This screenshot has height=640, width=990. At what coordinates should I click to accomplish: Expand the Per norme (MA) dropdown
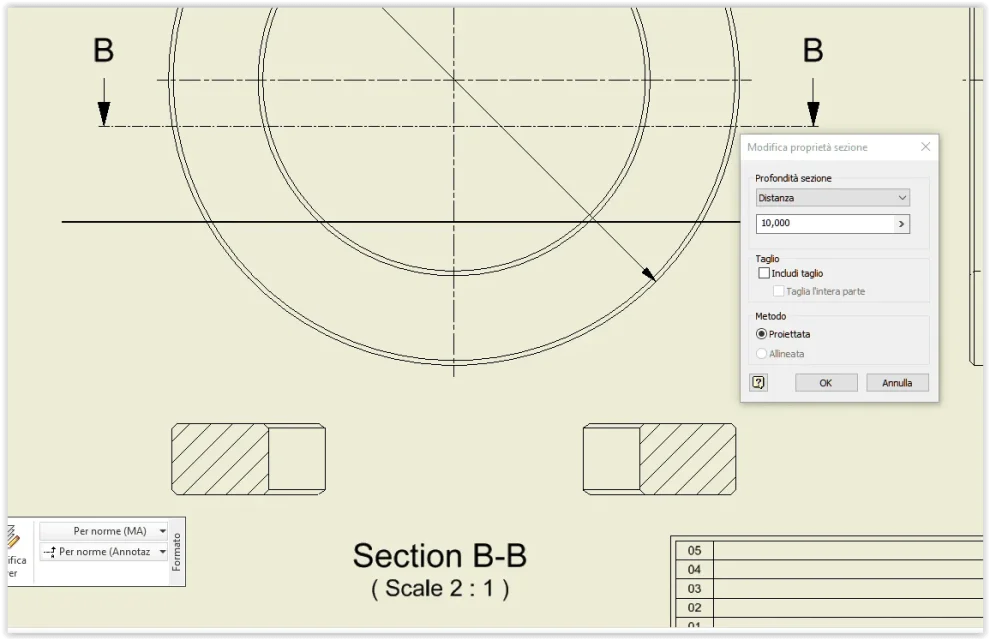pos(163,531)
